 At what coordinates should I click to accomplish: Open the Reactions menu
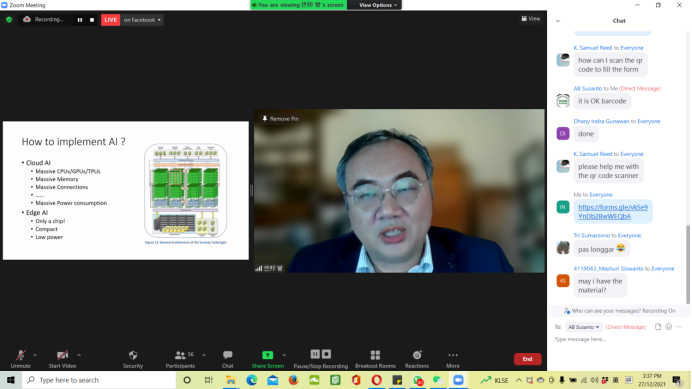tap(417, 359)
